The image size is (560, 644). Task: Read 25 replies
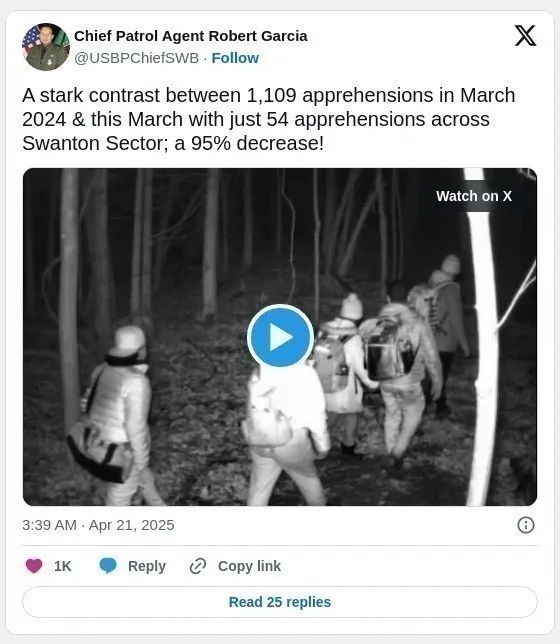pyautogui.click(x=280, y=602)
